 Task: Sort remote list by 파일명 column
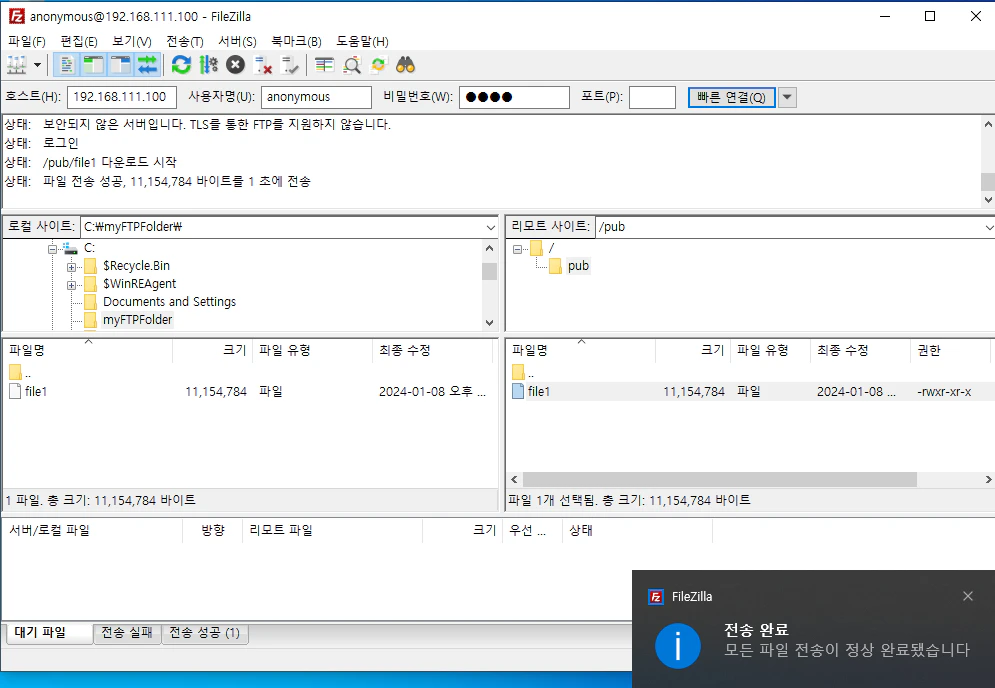click(x=581, y=350)
